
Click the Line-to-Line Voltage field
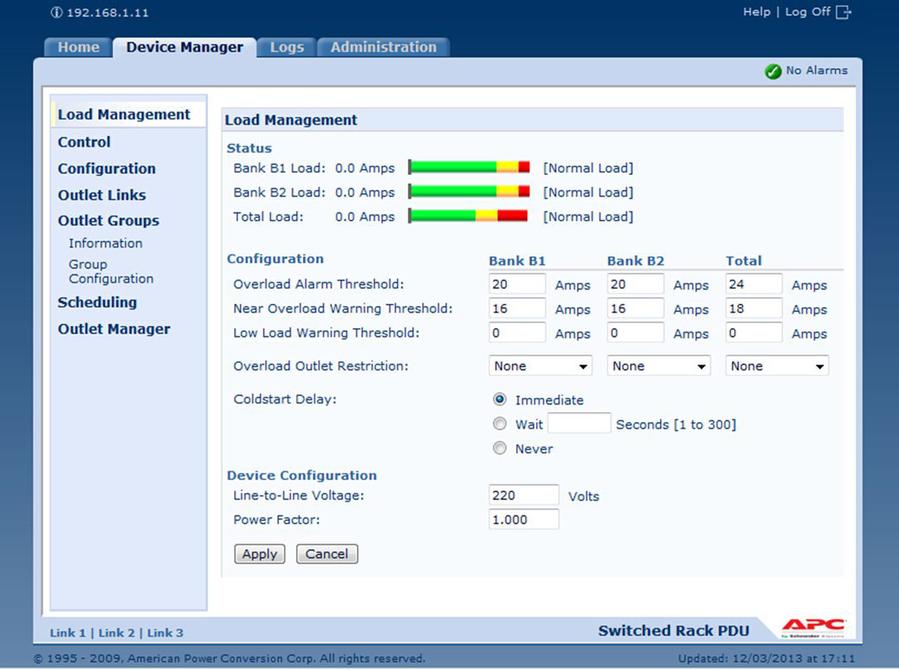pyautogui.click(x=523, y=495)
